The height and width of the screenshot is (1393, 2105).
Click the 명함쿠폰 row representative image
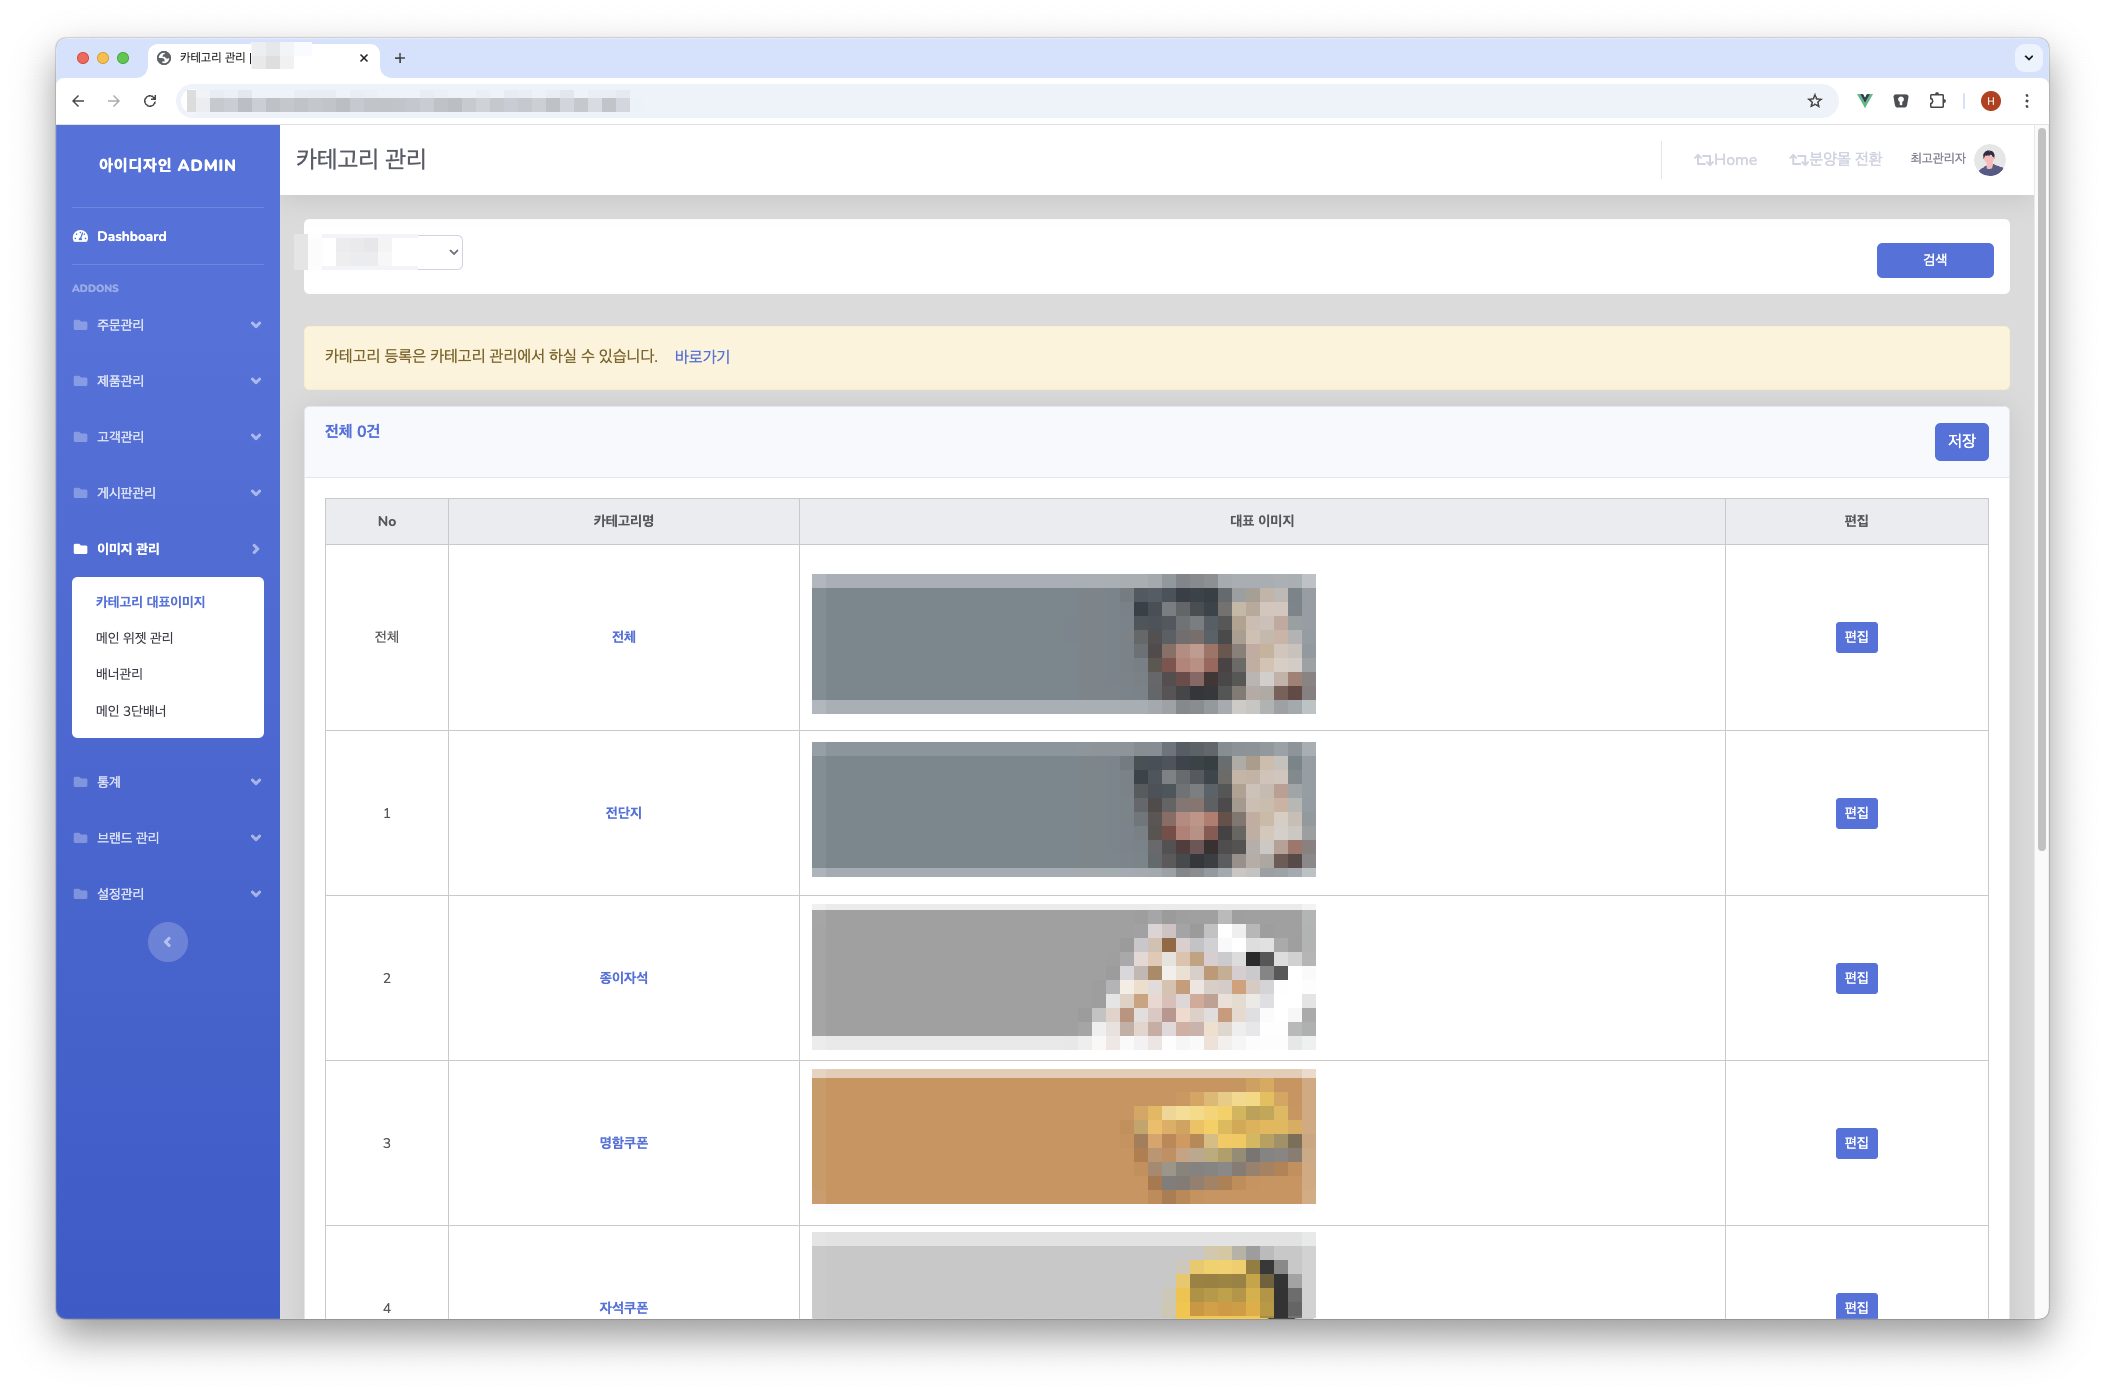click(1064, 1137)
